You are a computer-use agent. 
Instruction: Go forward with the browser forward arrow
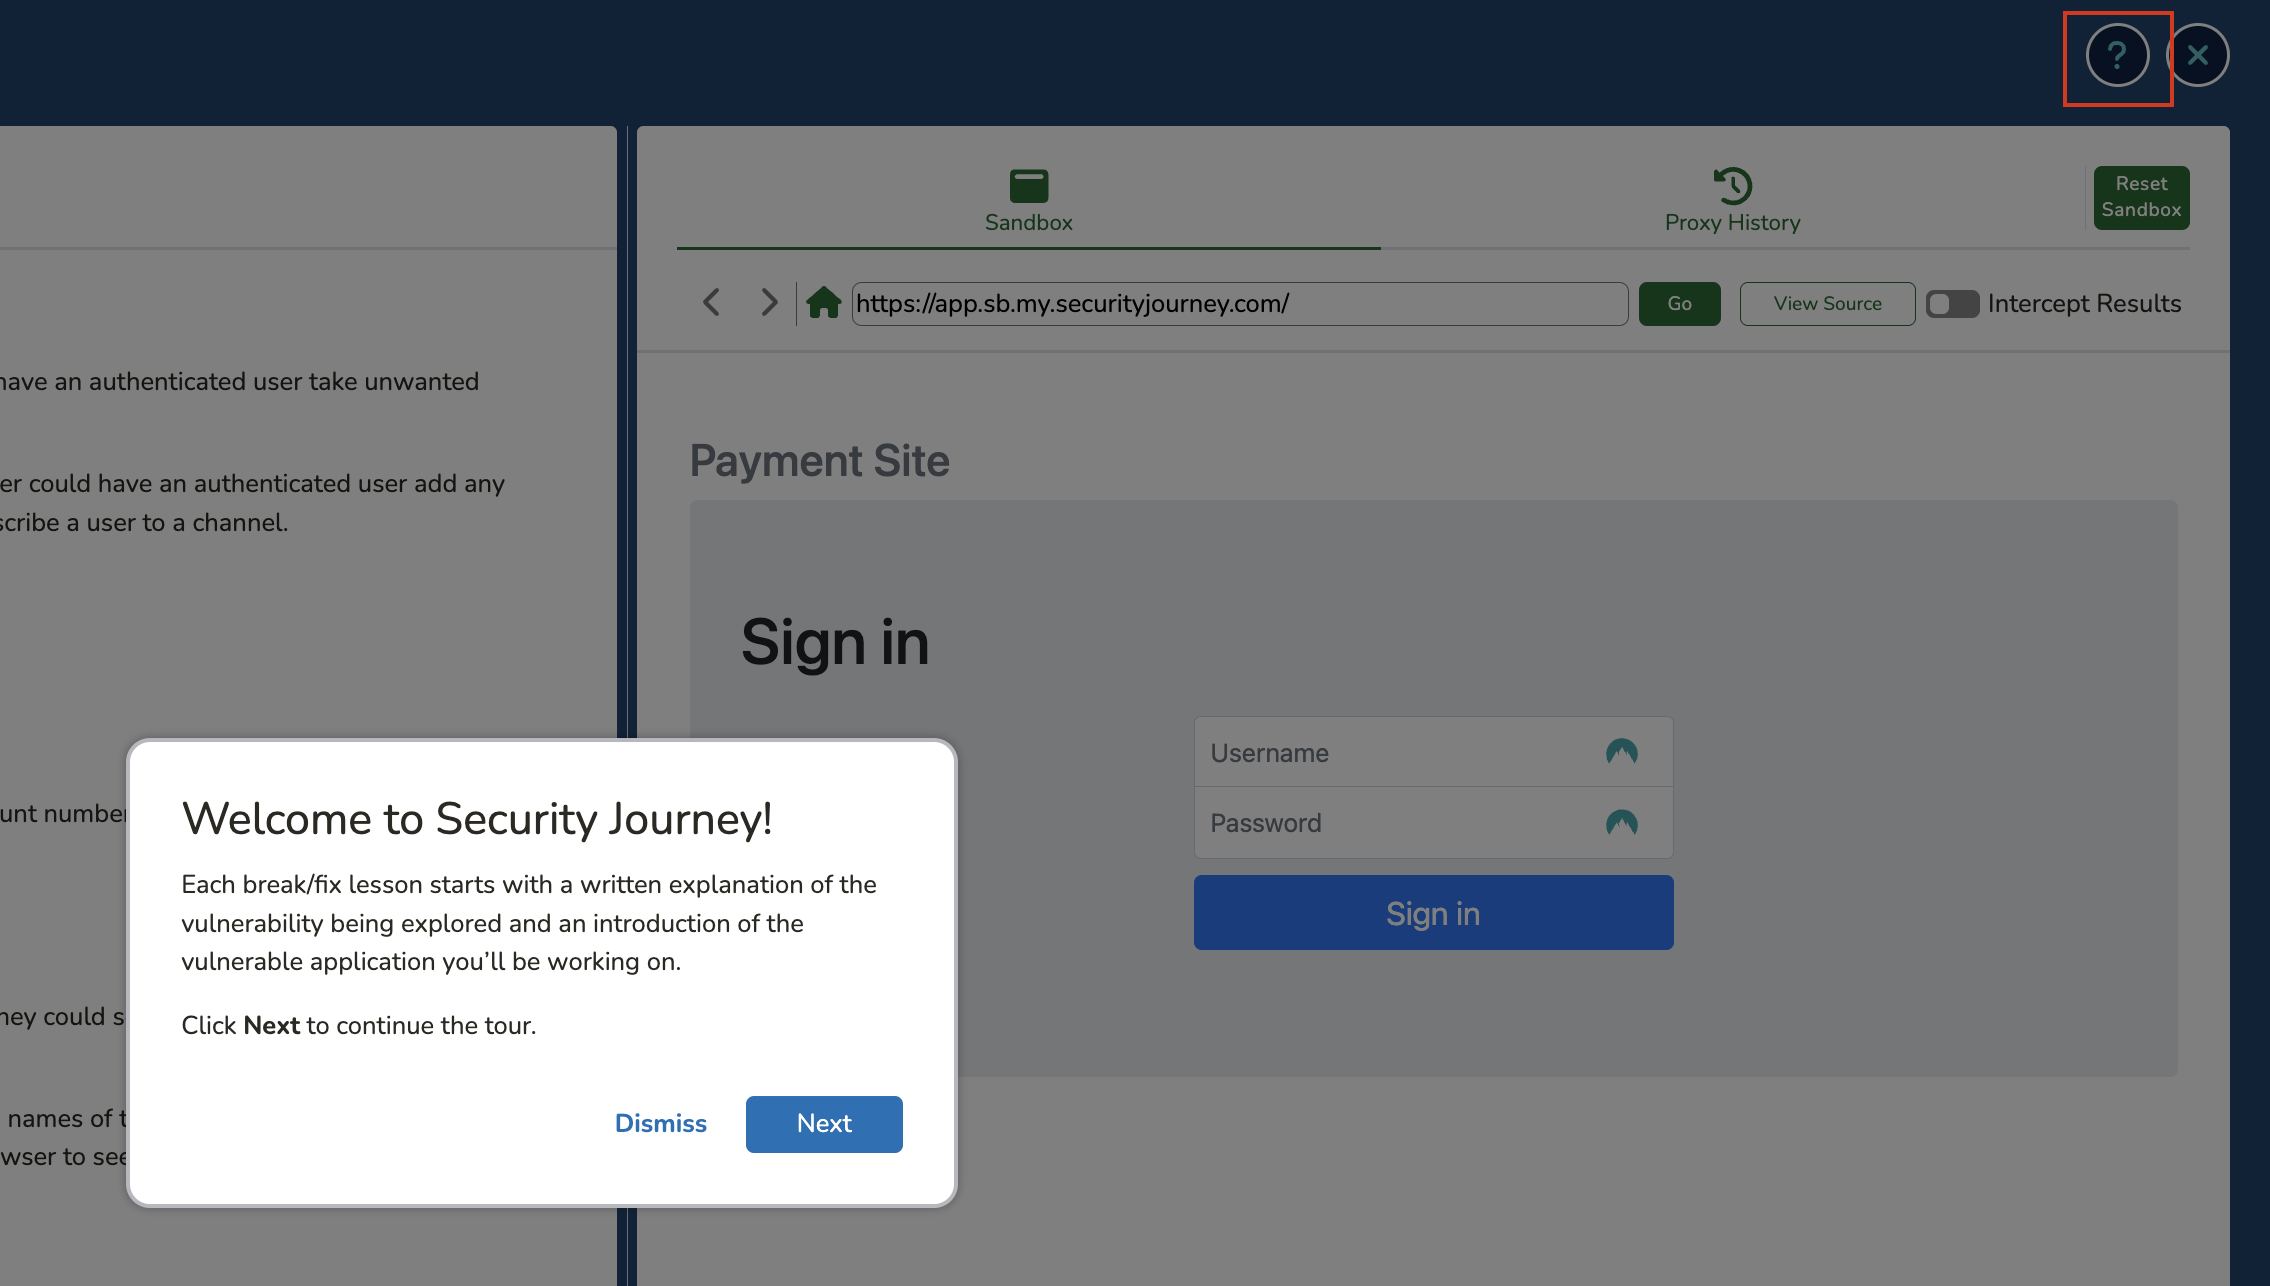(x=768, y=303)
